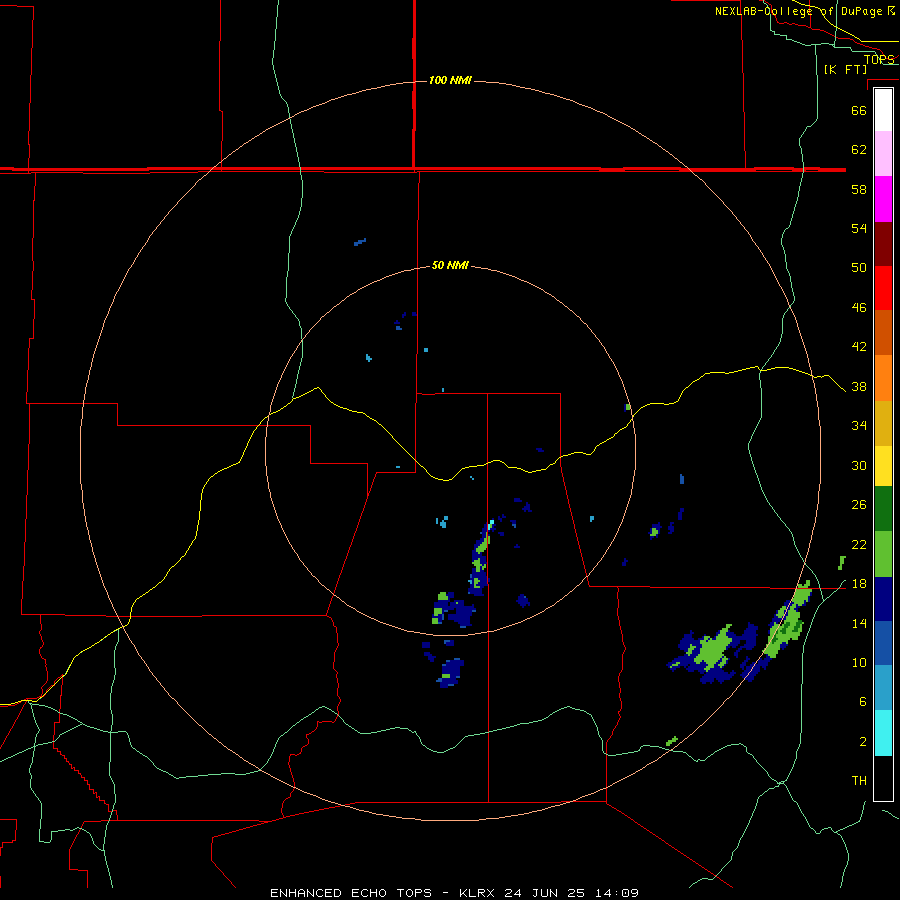
Task: Click the '14:09' timestamp
Action: [x=616, y=893]
